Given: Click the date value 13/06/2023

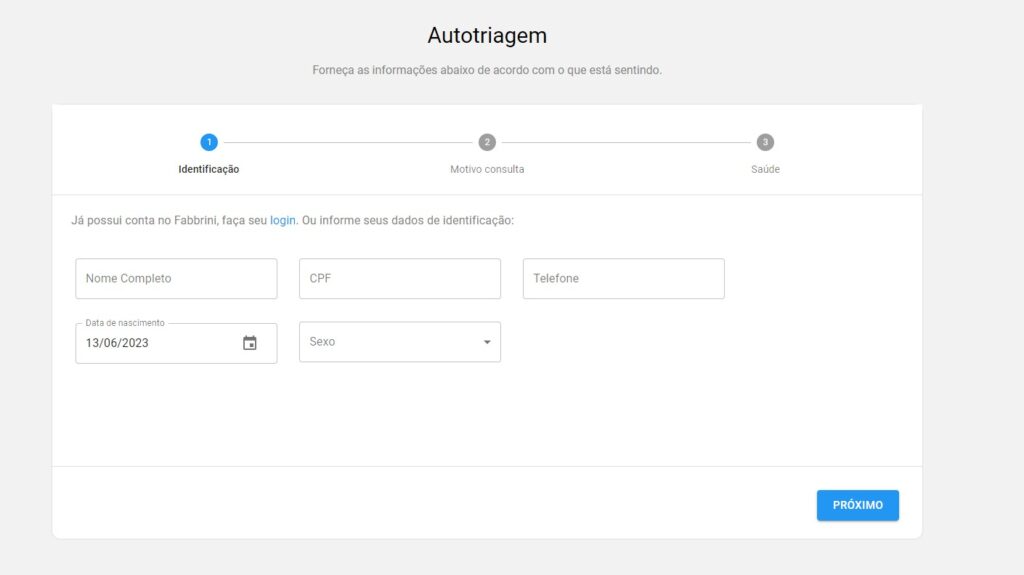Looking at the screenshot, I should pos(117,343).
